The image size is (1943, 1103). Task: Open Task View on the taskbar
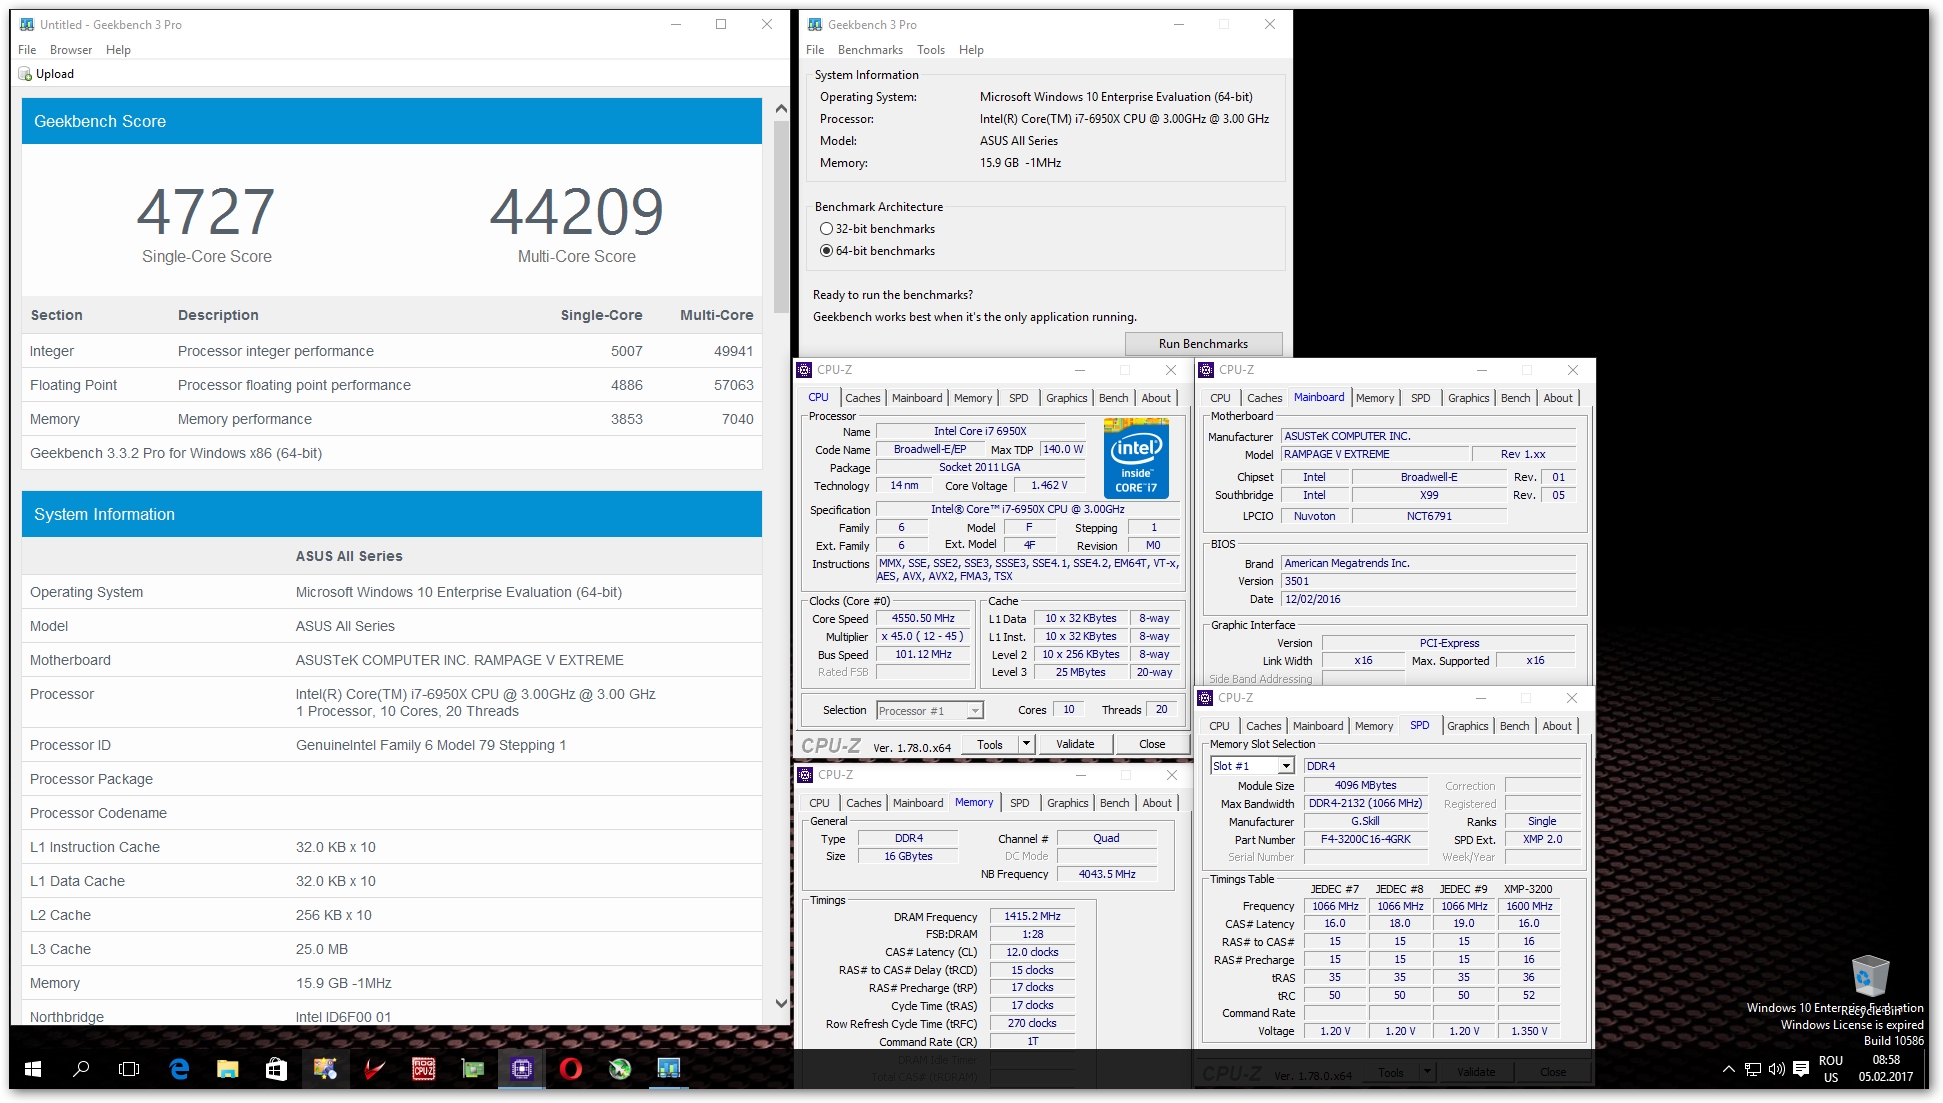tap(129, 1069)
